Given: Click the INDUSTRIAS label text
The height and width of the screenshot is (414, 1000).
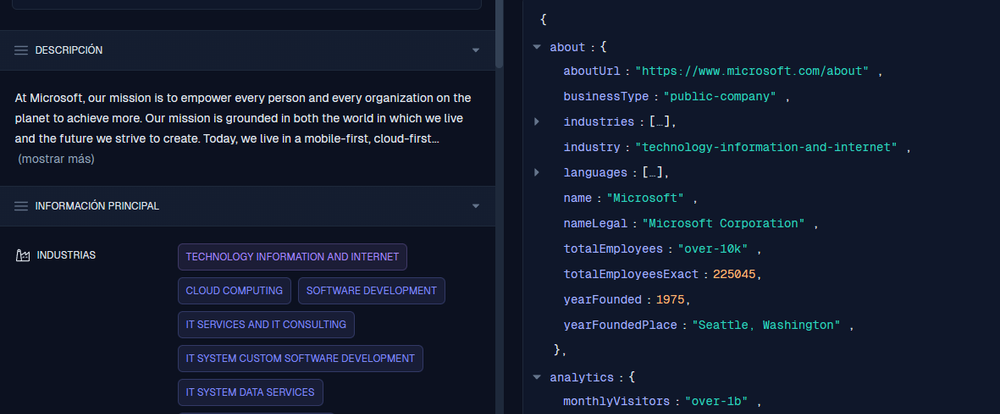Looking at the screenshot, I should (x=66, y=255).
